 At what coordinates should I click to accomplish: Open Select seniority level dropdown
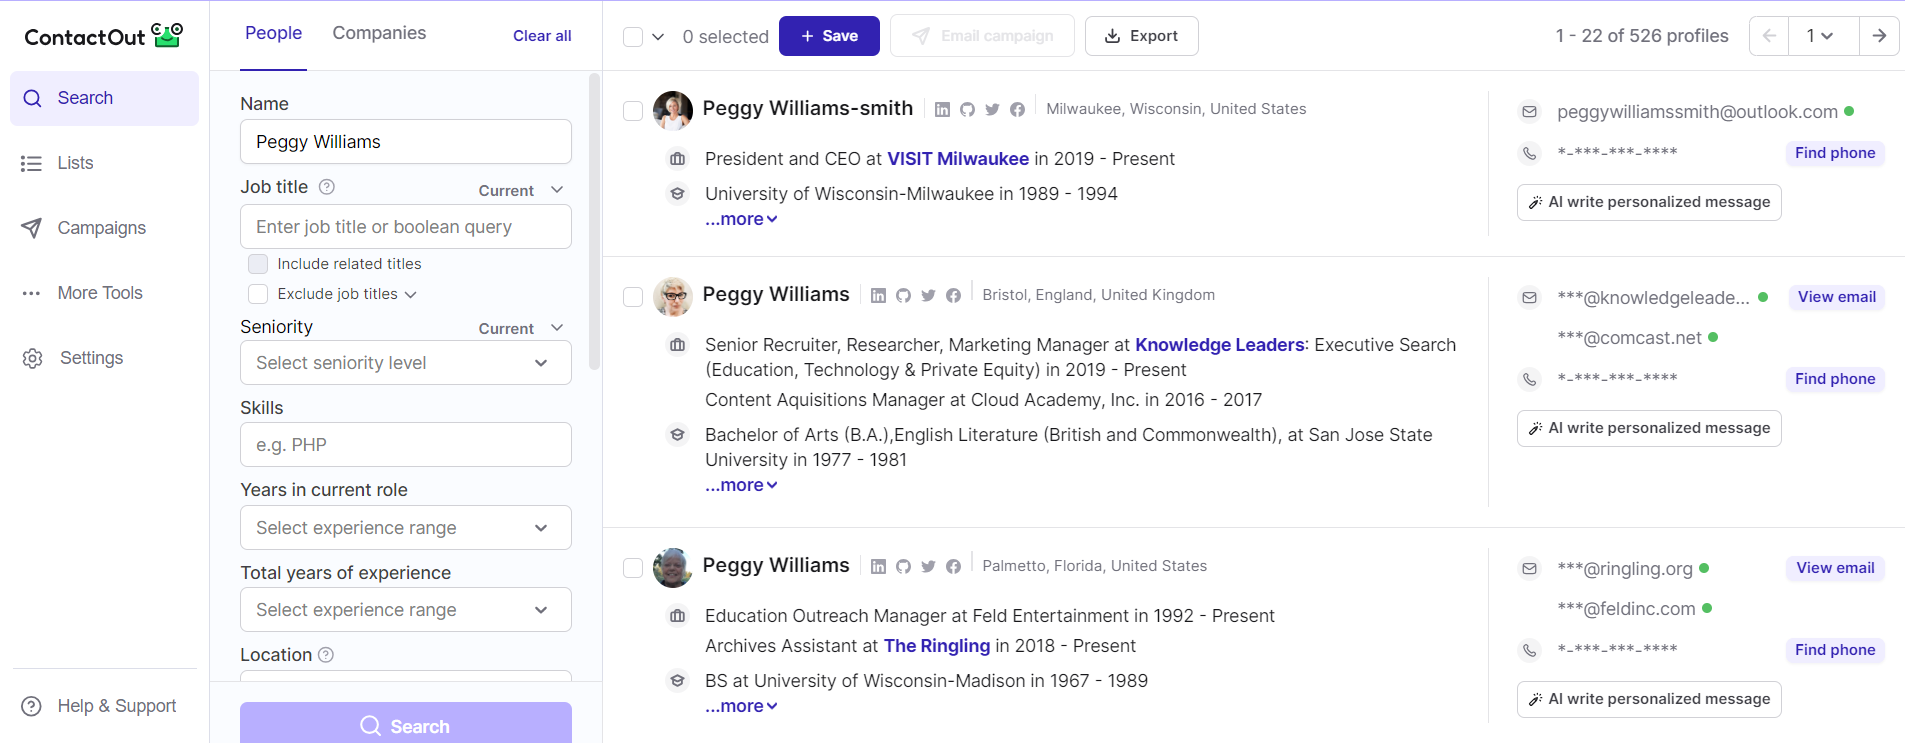click(405, 363)
